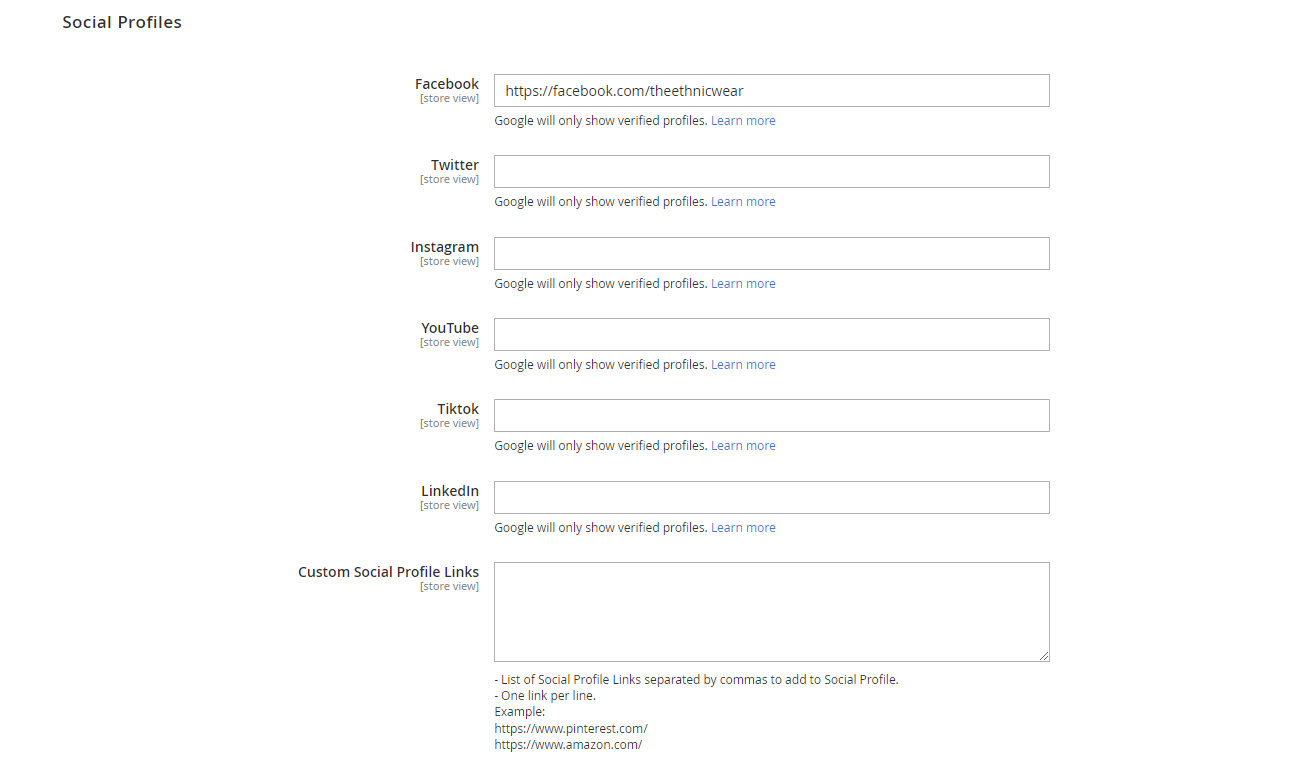Image resolution: width=1309 pixels, height=776 pixels.
Task: Click the textarea resize handle corner
Action: [1044, 656]
